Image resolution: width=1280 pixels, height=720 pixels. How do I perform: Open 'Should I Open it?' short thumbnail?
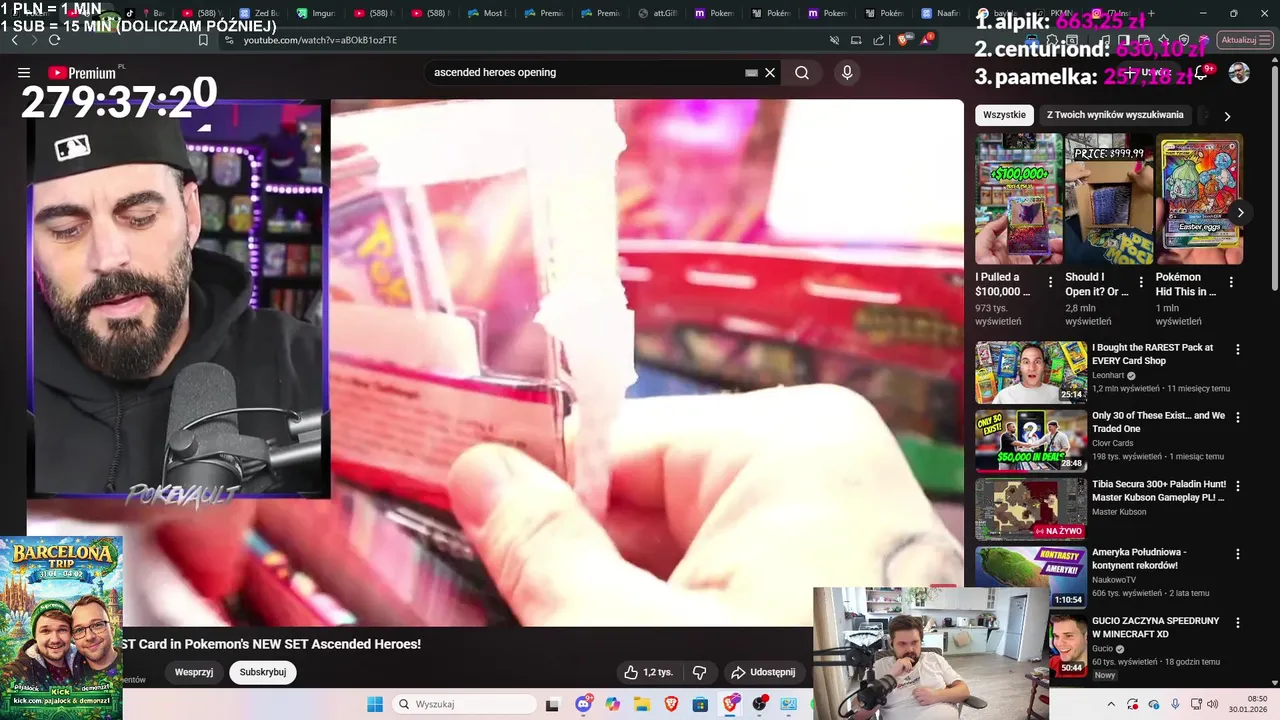pyautogui.click(x=1109, y=200)
